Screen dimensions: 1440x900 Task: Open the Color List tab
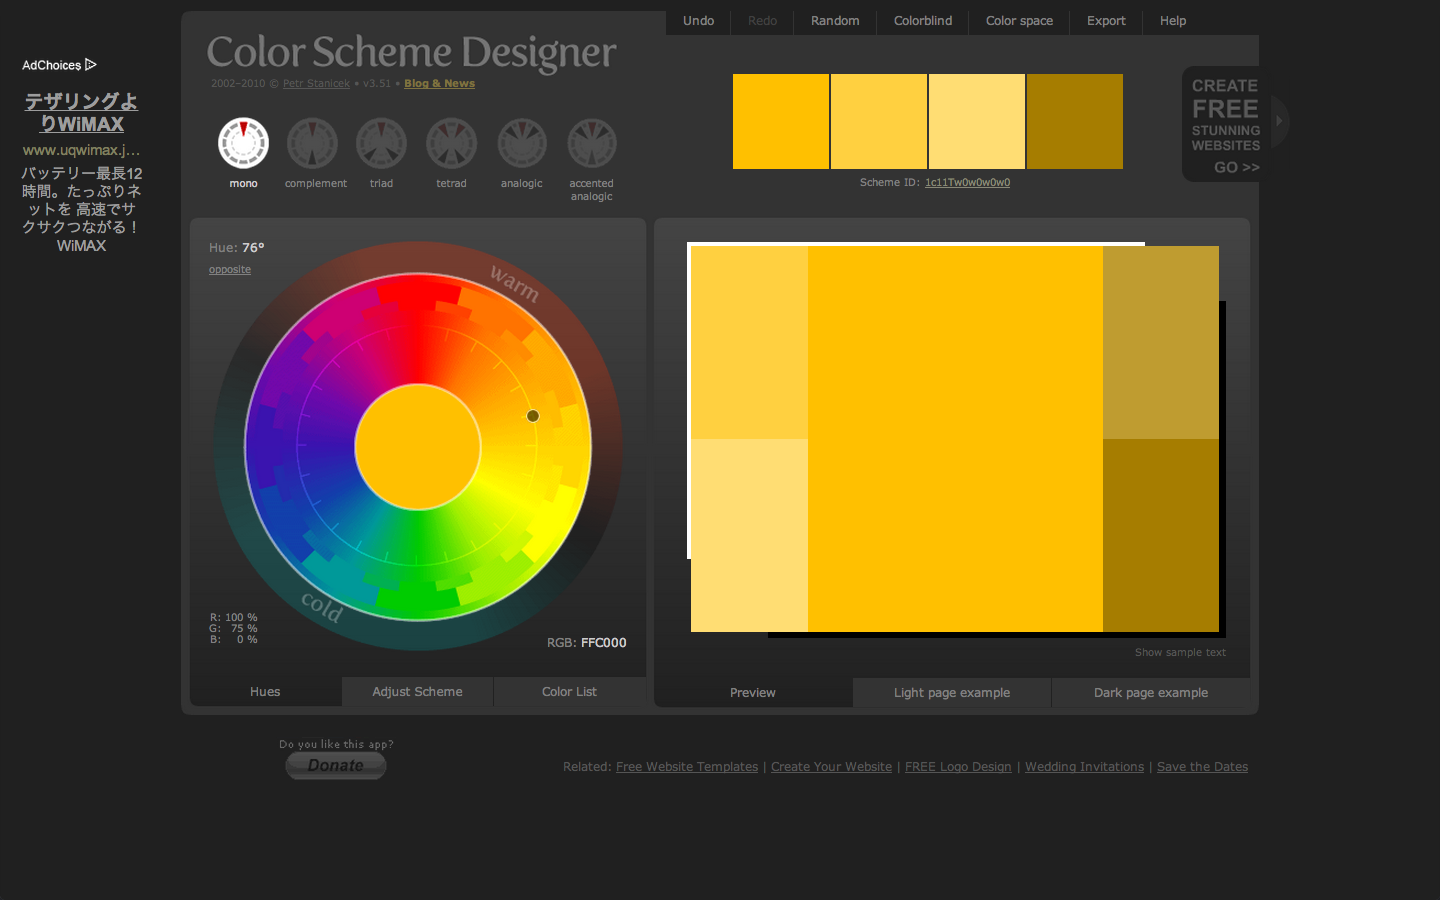click(569, 692)
